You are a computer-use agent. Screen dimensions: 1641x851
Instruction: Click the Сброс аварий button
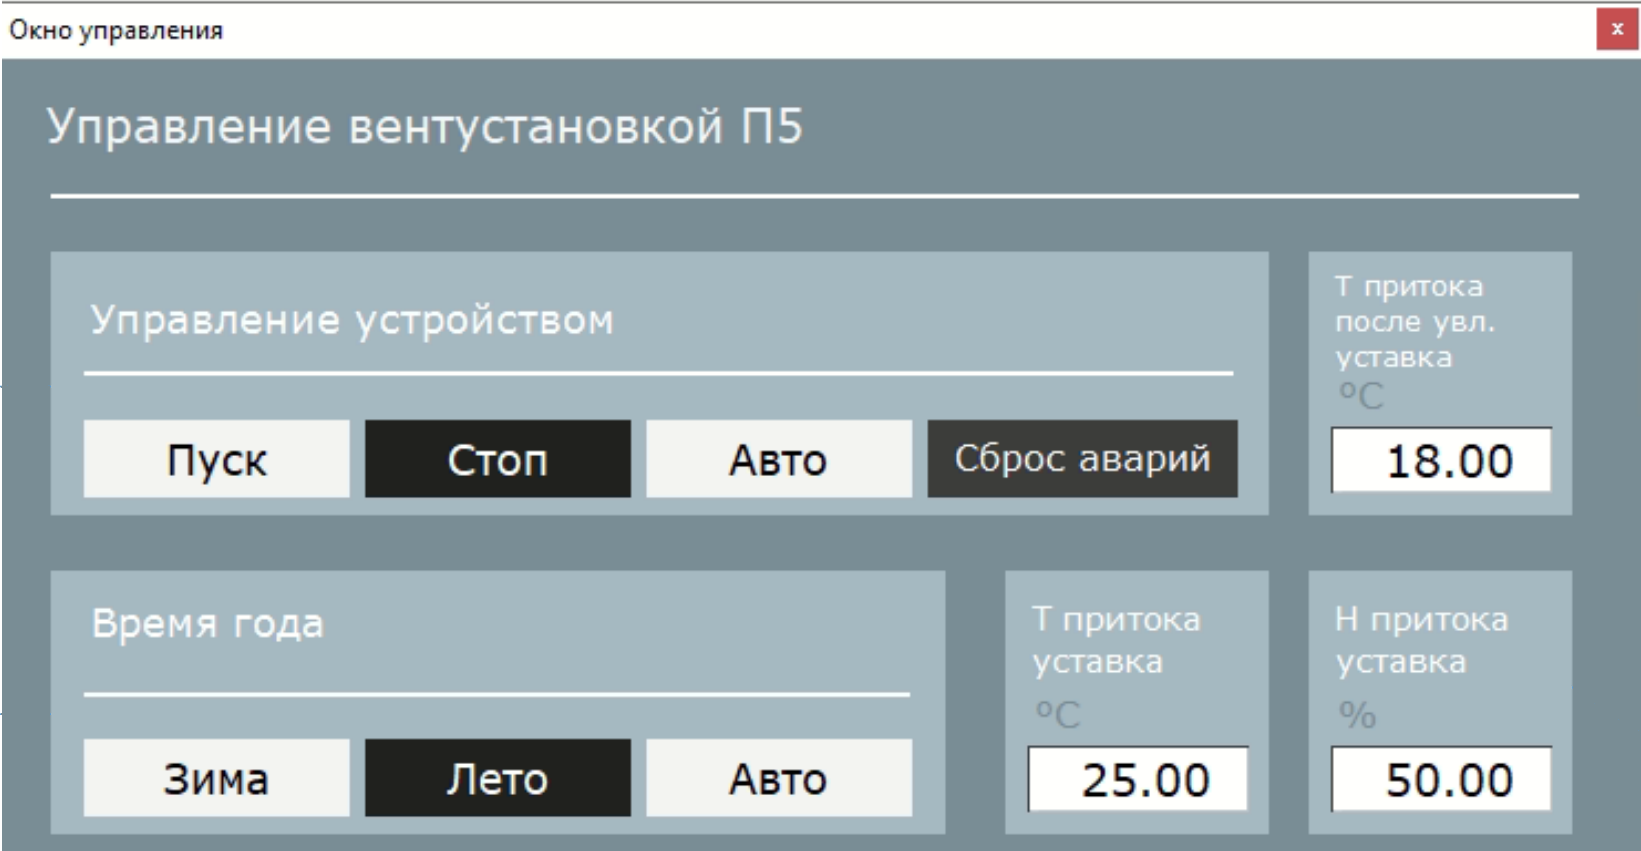[x=1082, y=459]
